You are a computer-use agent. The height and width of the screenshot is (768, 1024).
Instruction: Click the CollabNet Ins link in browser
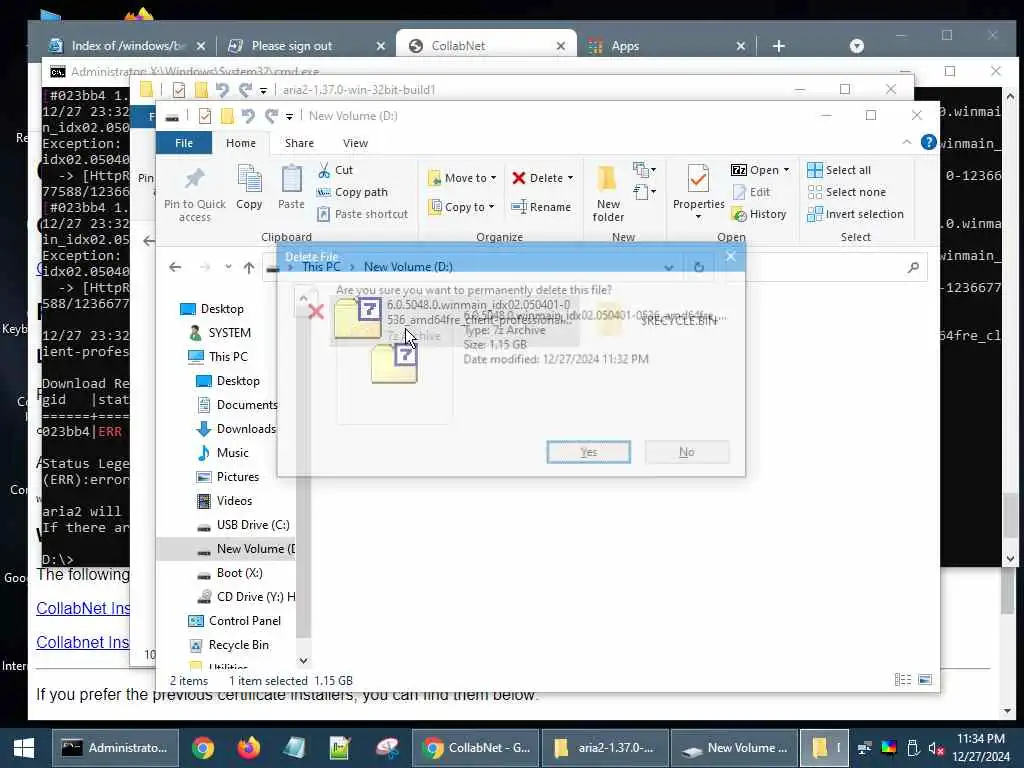[x=82, y=609]
